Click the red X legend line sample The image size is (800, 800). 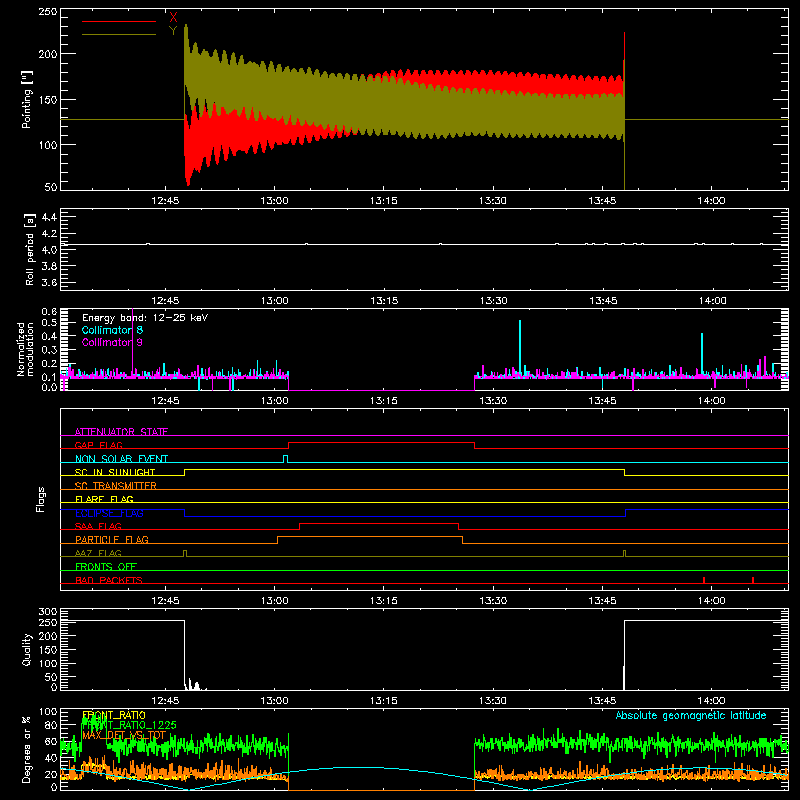pyautogui.click(x=119, y=21)
